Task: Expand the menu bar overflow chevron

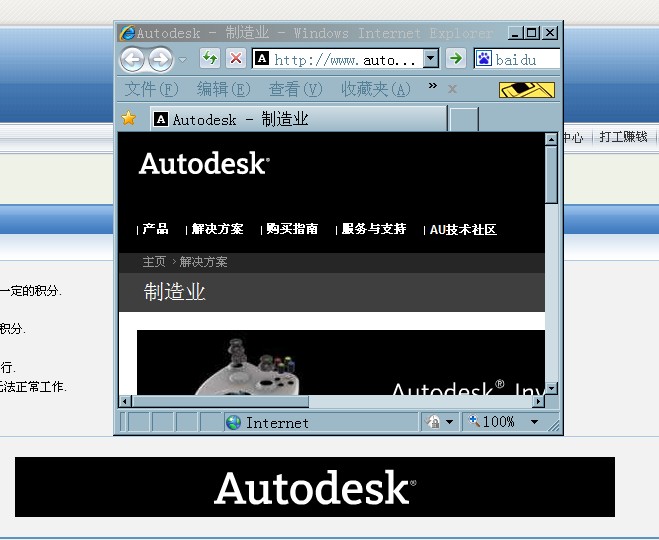Action: tap(432, 86)
